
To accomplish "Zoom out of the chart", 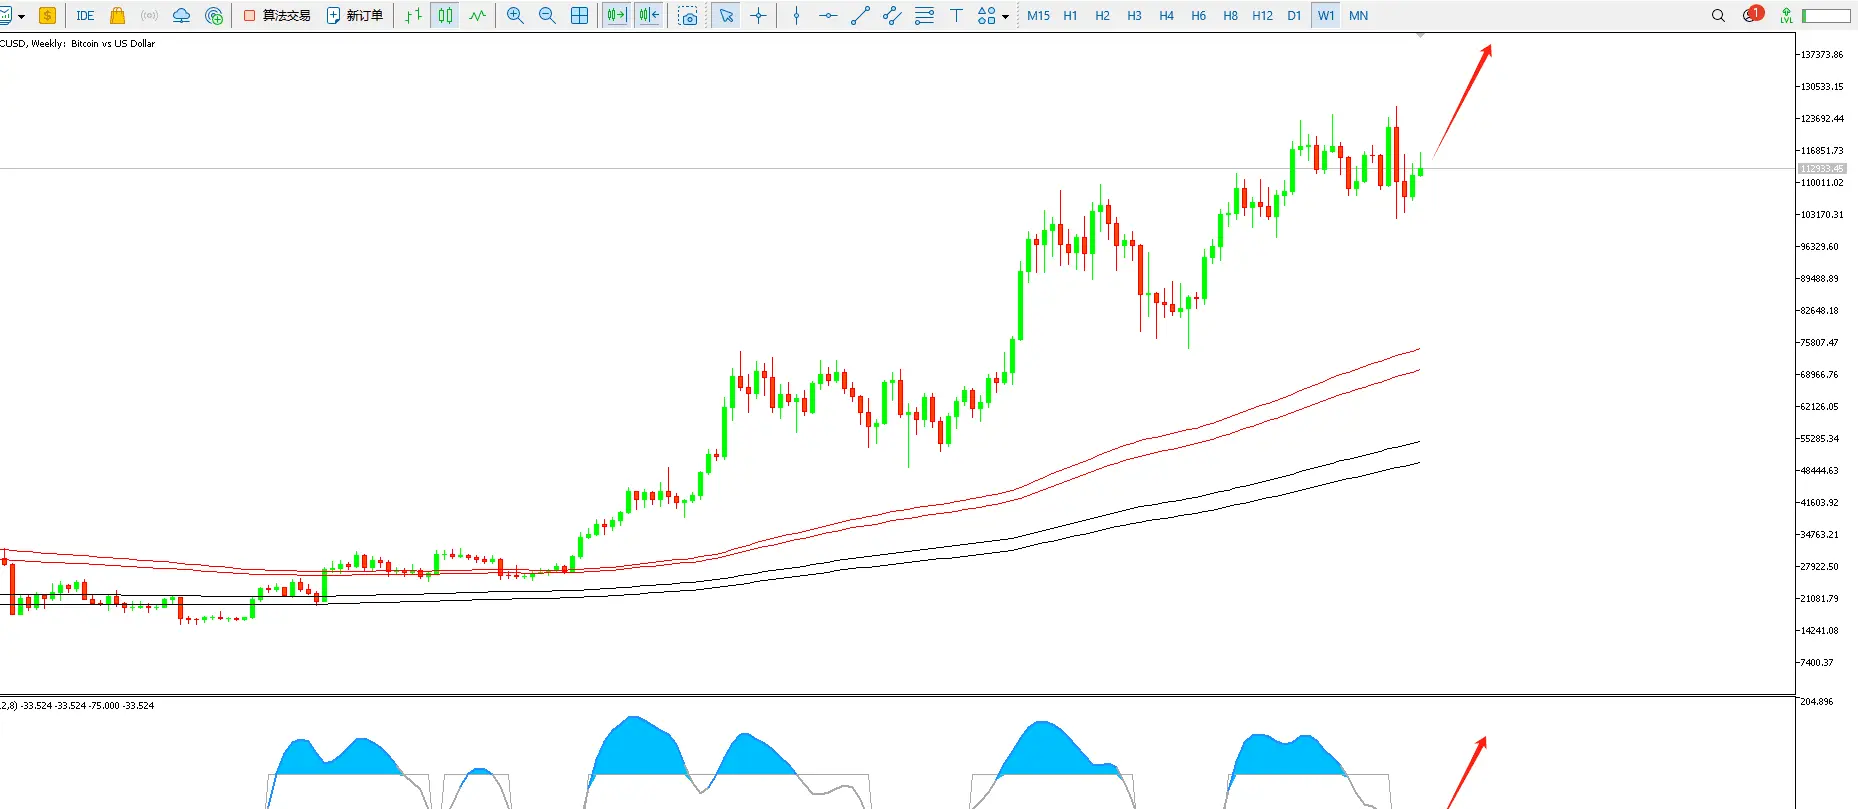I will [547, 15].
